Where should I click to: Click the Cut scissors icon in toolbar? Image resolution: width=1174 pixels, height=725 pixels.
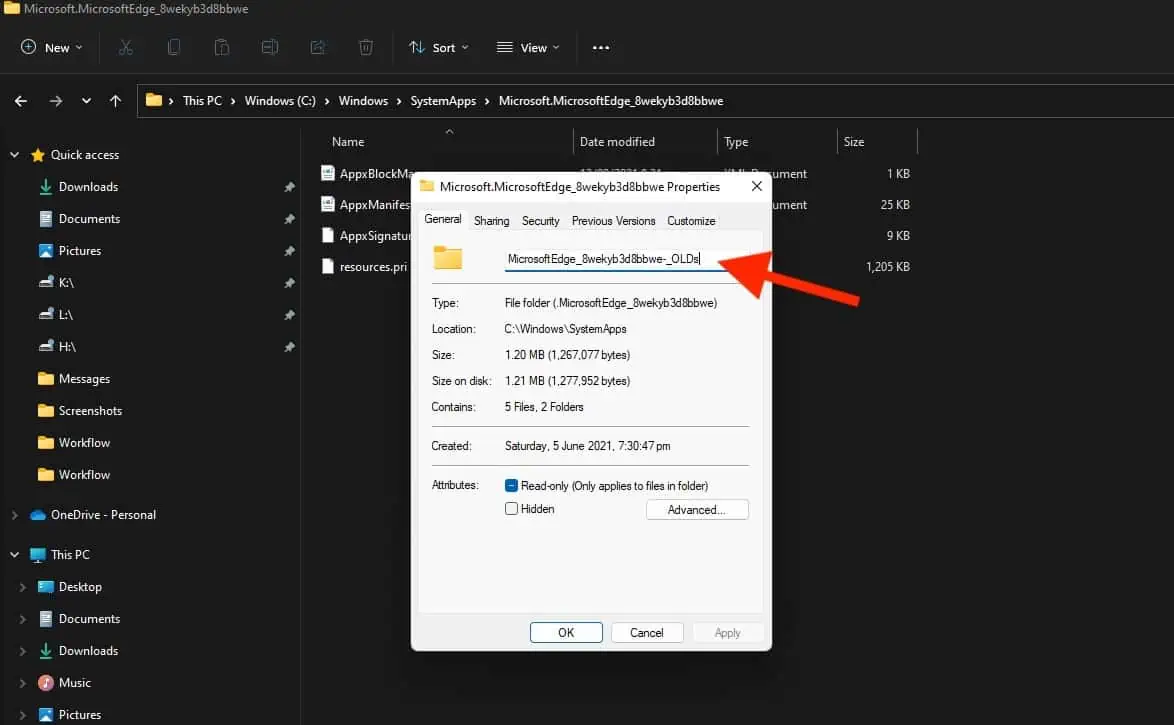pos(126,47)
